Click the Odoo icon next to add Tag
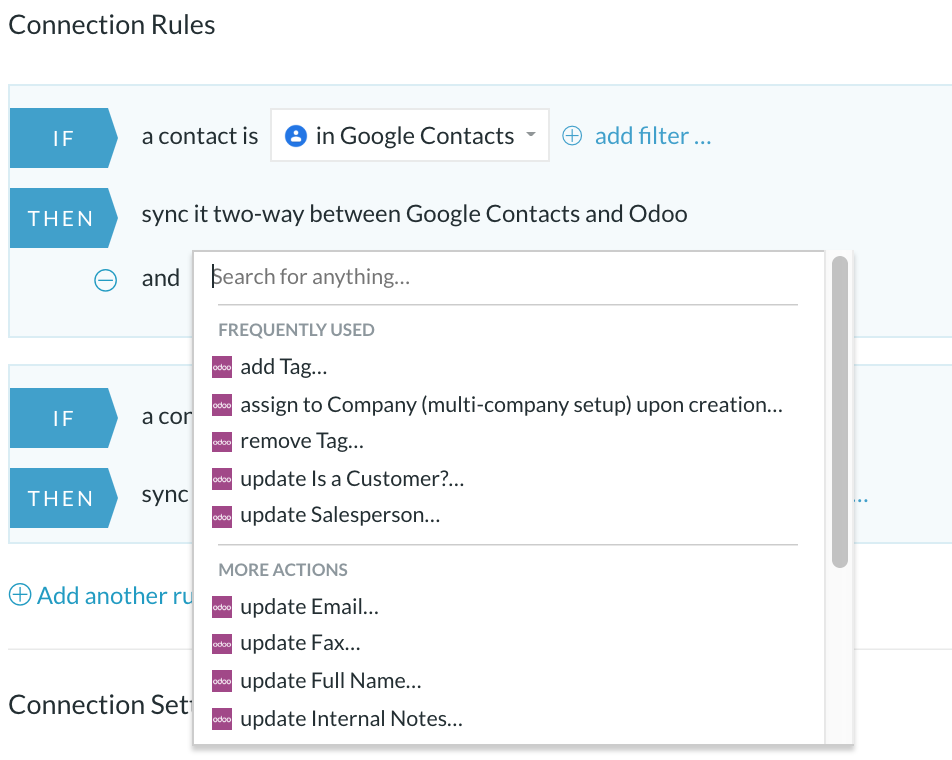This screenshot has height=760, width=952. [x=222, y=367]
